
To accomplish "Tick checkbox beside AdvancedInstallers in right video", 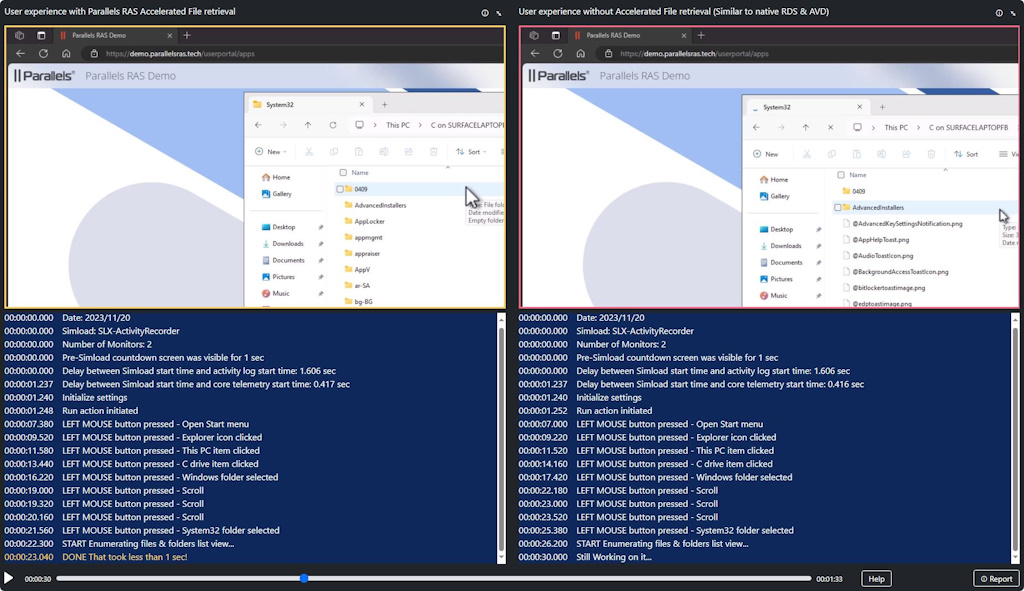I will coord(837,207).
